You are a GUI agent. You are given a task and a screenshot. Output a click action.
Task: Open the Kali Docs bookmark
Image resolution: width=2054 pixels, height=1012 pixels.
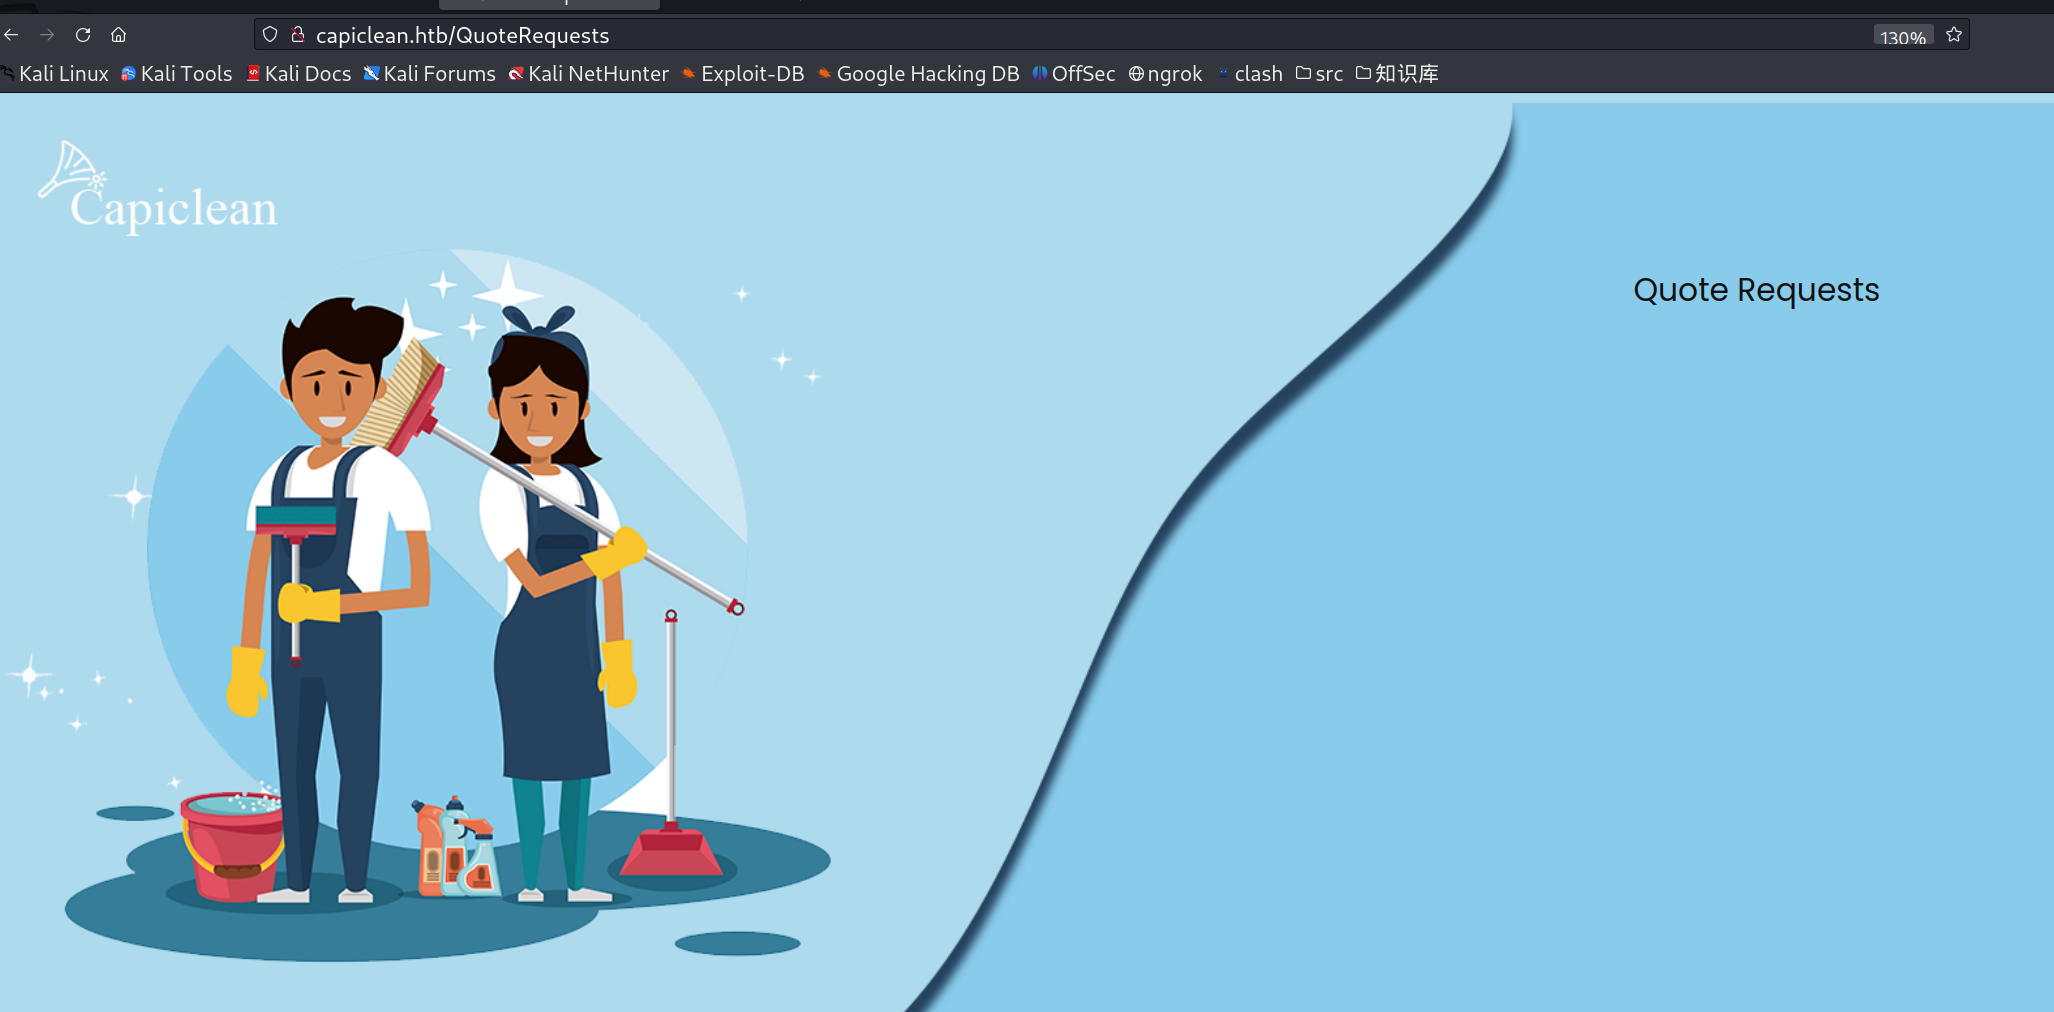(299, 74)
